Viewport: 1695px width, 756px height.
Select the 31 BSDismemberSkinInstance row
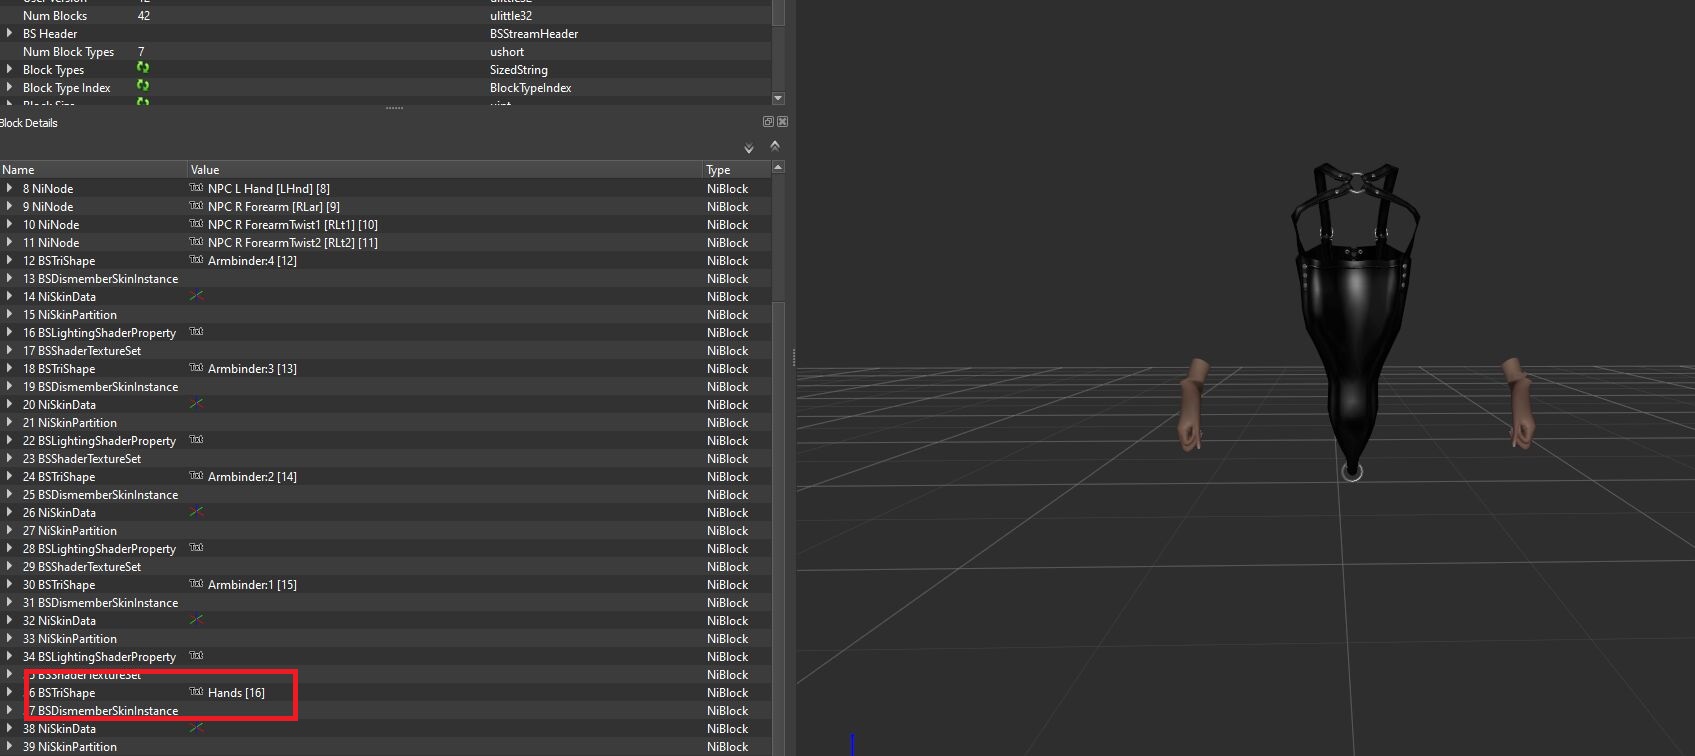[x=385, y=602]
